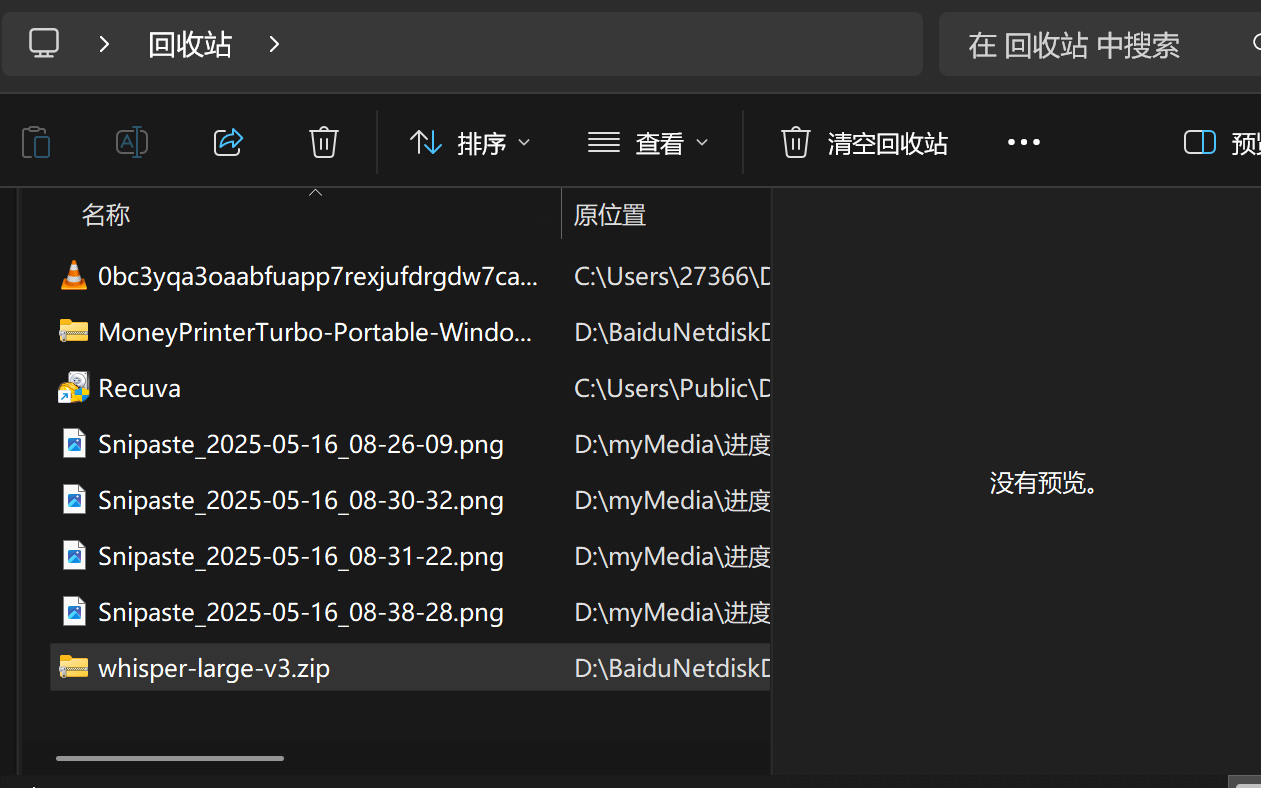1261x788 pixels.
Task: Expand the chevron after 回收站 in address bar
Action: tap(275, 44)
